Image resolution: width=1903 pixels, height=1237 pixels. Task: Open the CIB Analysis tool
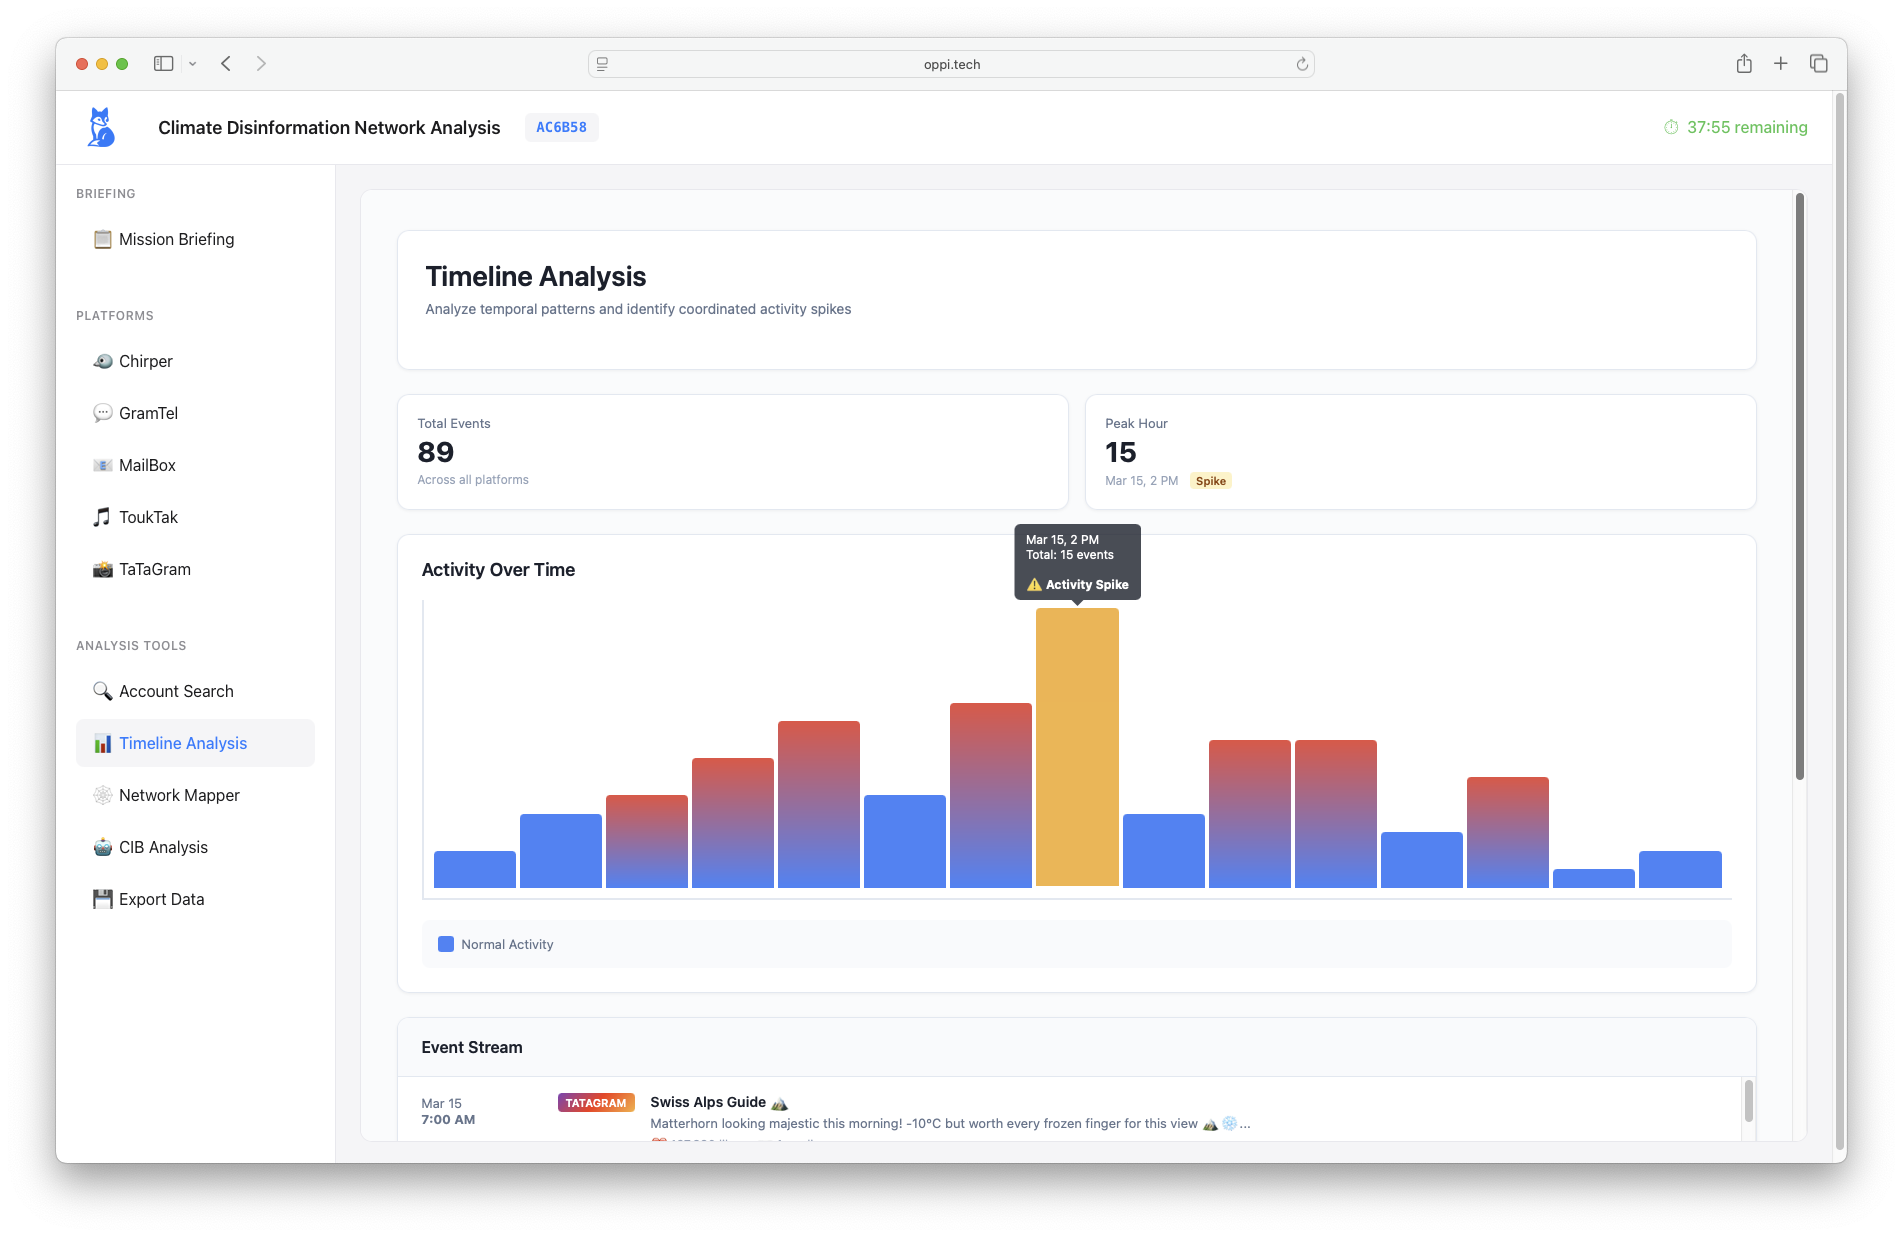tap(163, 847)
